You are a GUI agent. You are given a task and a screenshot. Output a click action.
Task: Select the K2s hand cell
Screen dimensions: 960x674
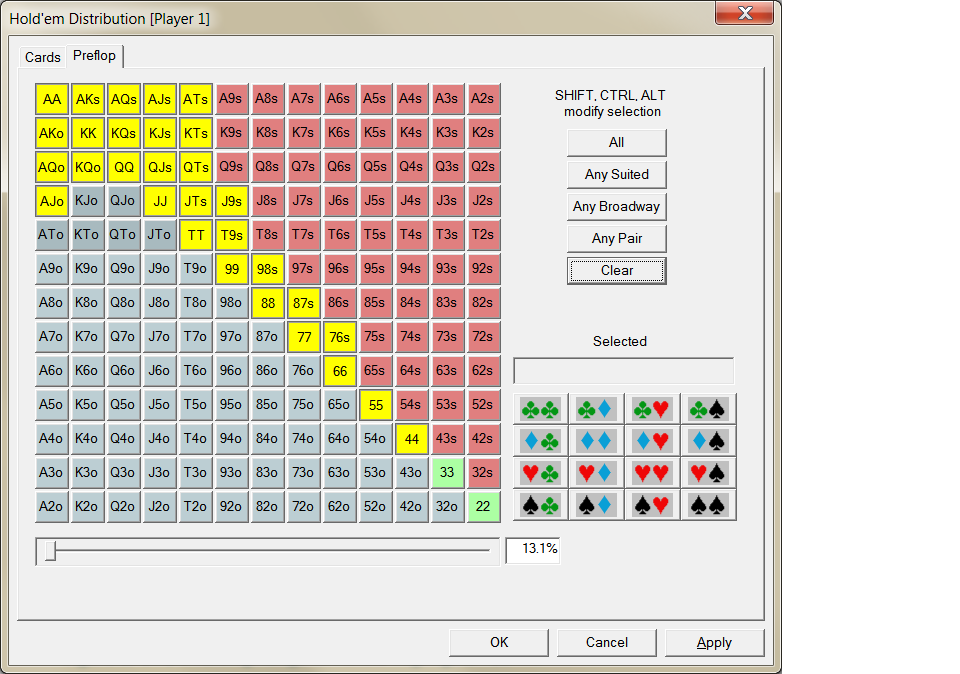[483, 133]
